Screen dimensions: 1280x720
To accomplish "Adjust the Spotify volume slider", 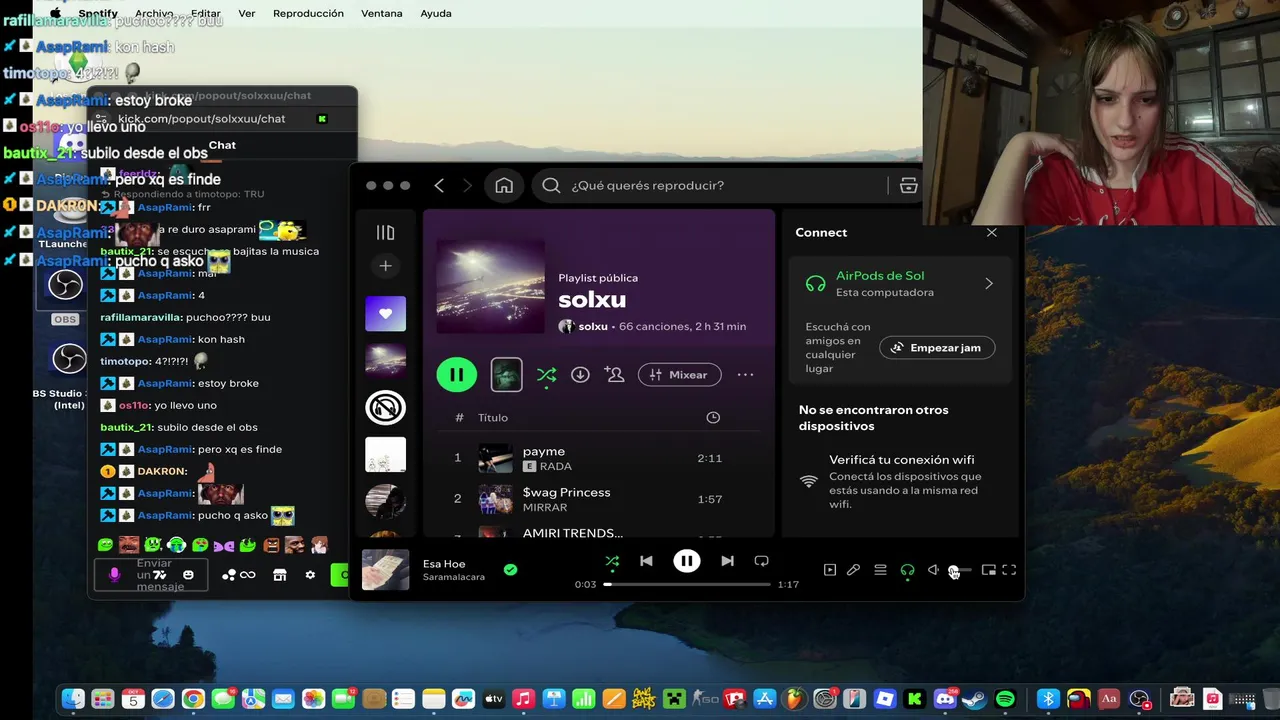I will [x=959, y=570].
